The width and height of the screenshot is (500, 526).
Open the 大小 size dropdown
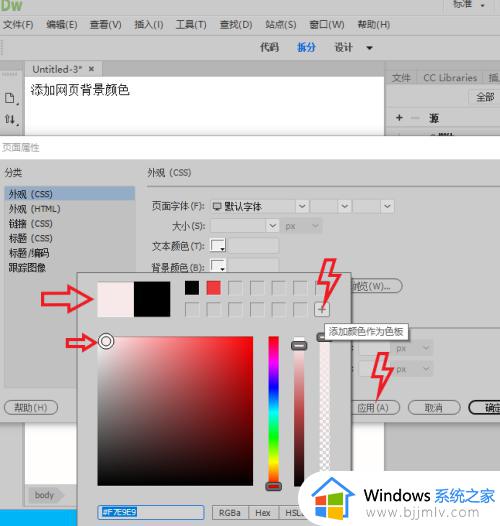click(272, 226)
